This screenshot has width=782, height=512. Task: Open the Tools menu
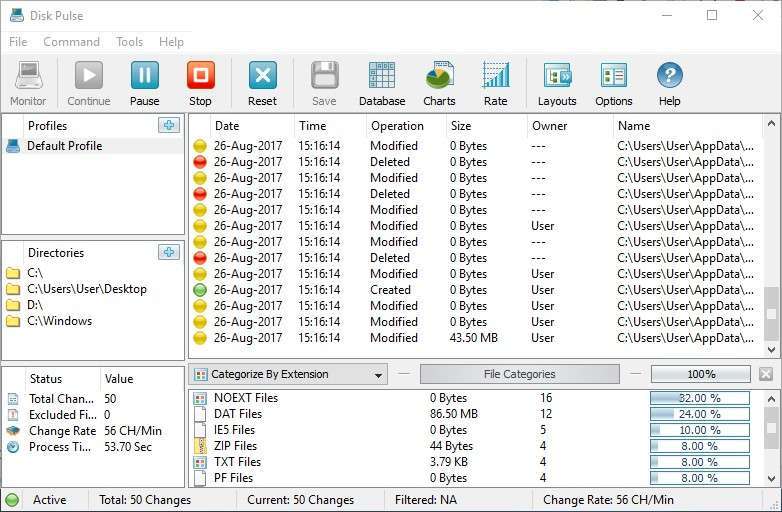pos(130,42)
